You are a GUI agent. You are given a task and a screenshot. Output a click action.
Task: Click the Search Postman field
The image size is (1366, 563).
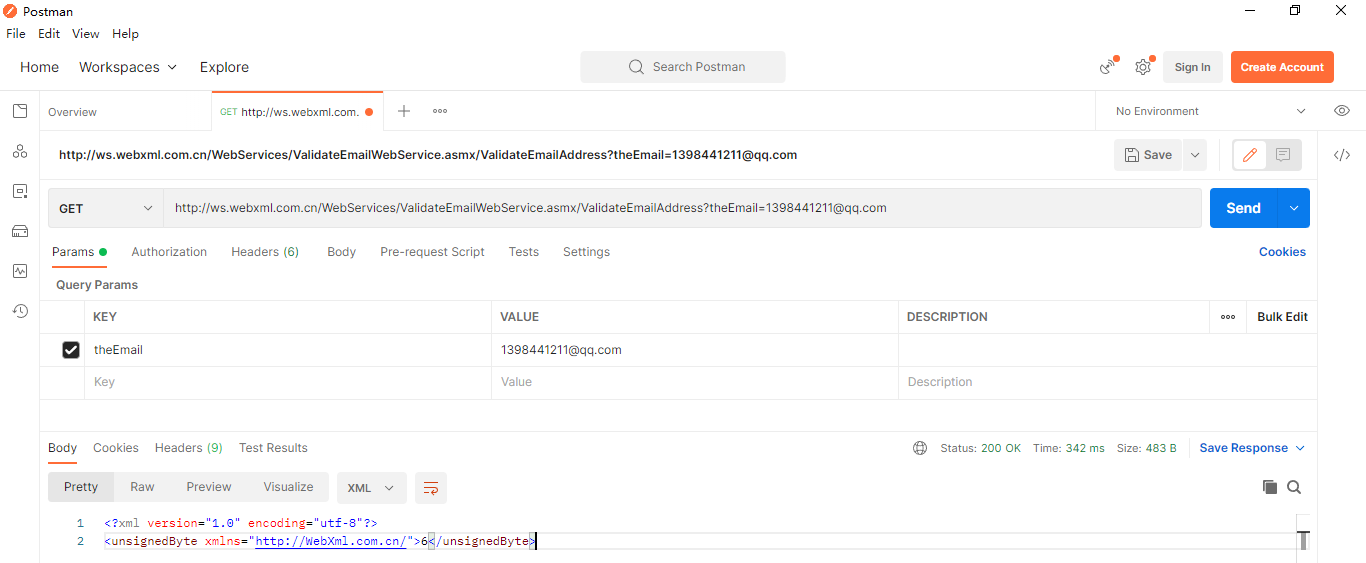click(x=683, y=67)
